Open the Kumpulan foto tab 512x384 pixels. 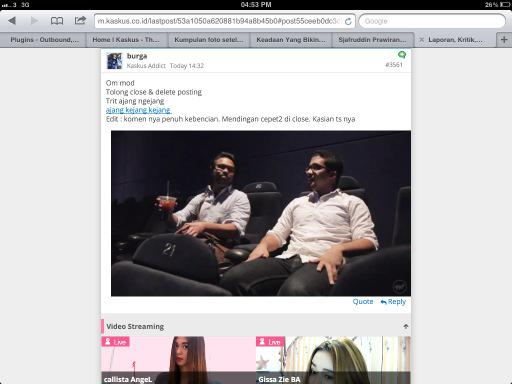click(209, 40)
